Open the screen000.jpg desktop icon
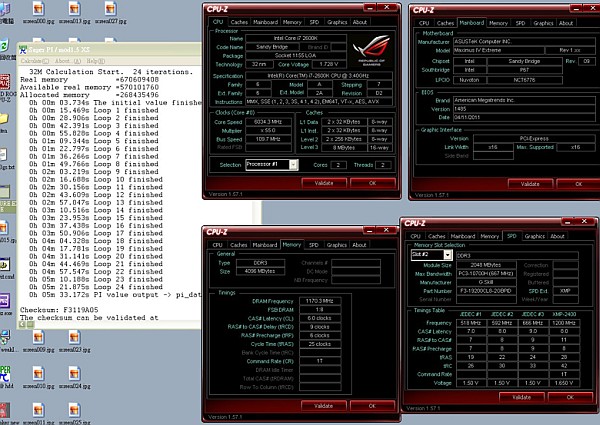This screenshot has height=425, width=600. coord(38,13)
